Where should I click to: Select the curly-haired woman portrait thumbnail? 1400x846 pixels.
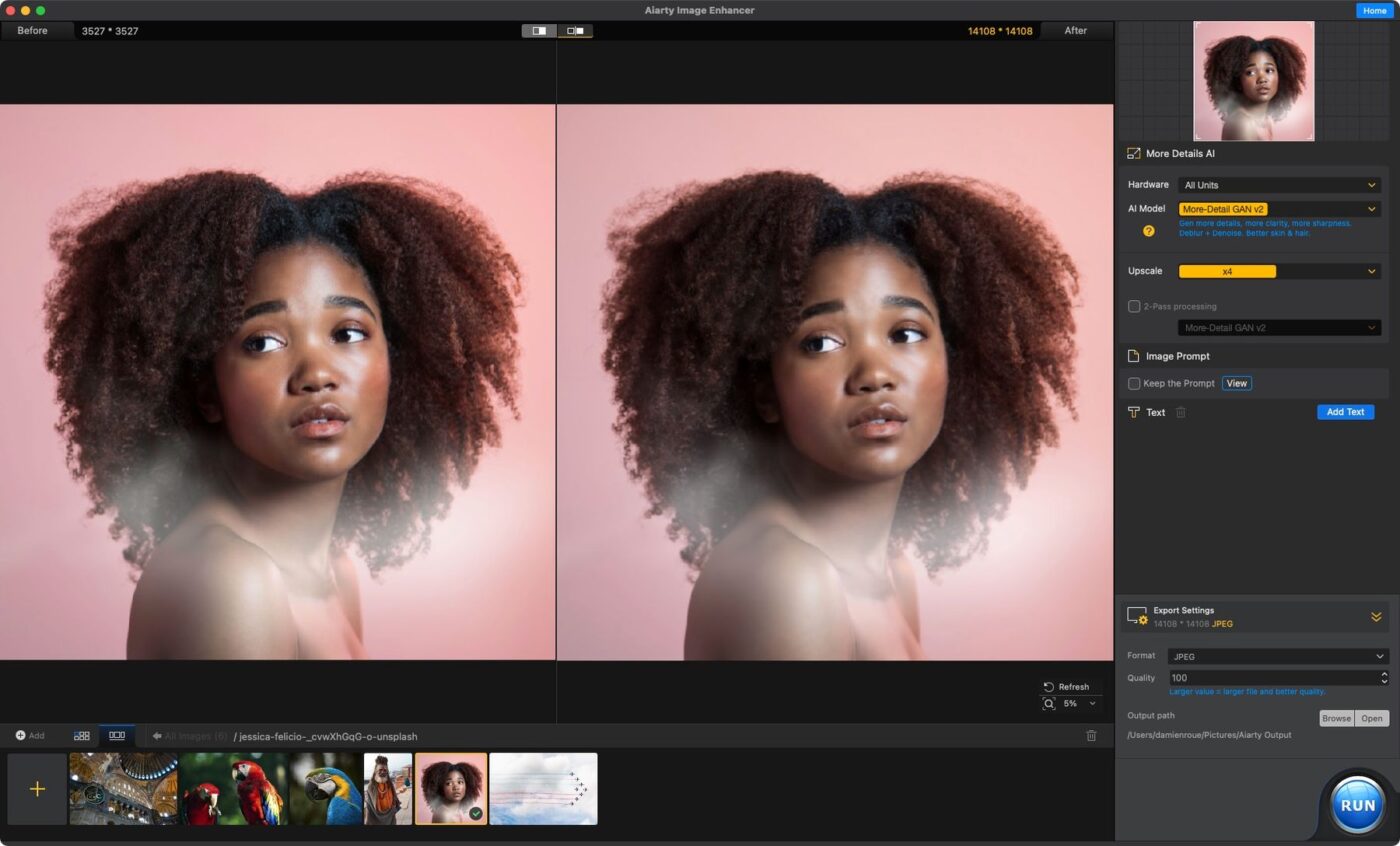(x=451, y=789)
